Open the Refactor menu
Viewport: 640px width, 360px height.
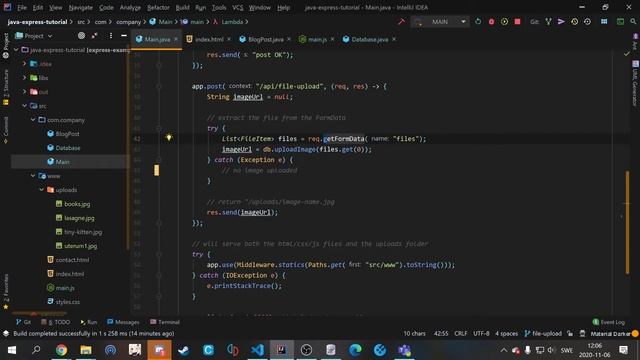(x=158, y=7)
